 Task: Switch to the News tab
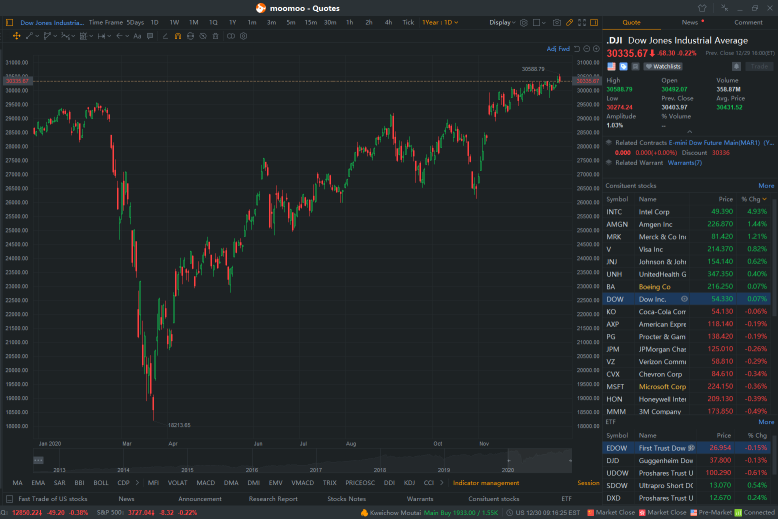coord(690,22)
